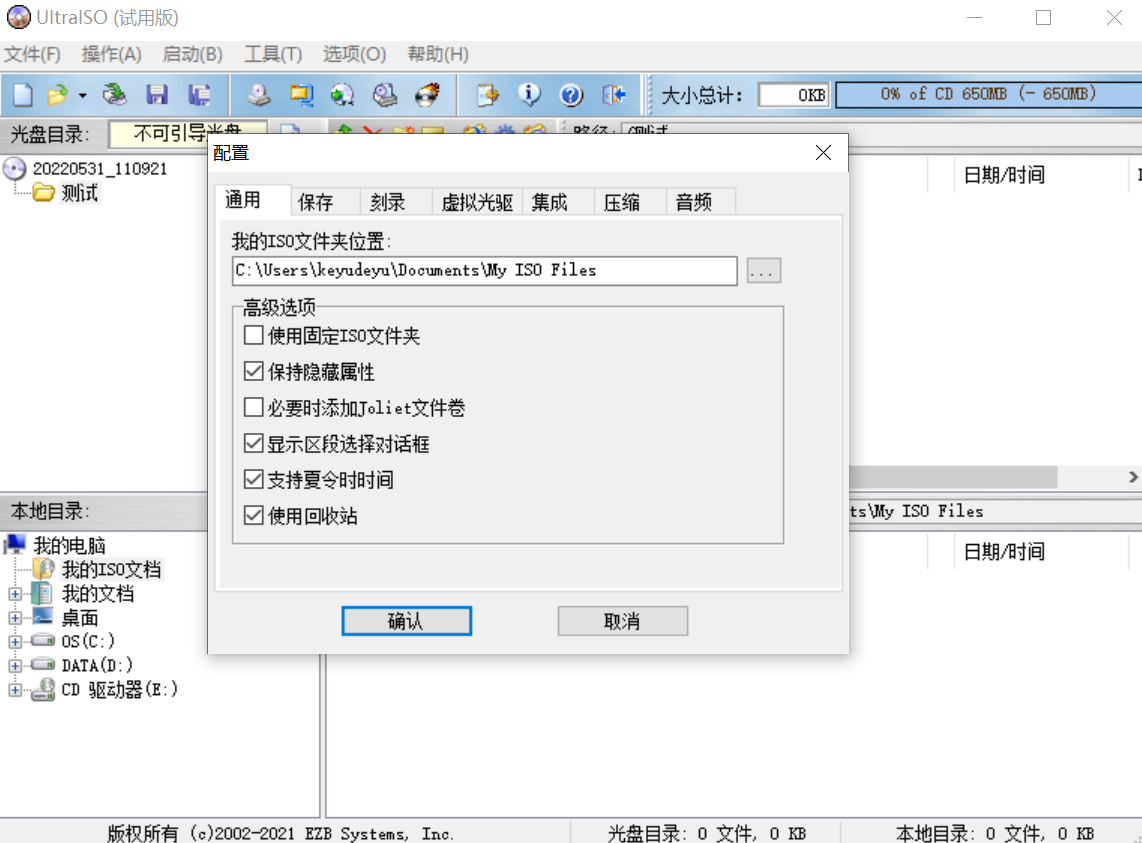Click the 取消 button
The width and height of the screenshot is (1142, 843).
(622, 620)
